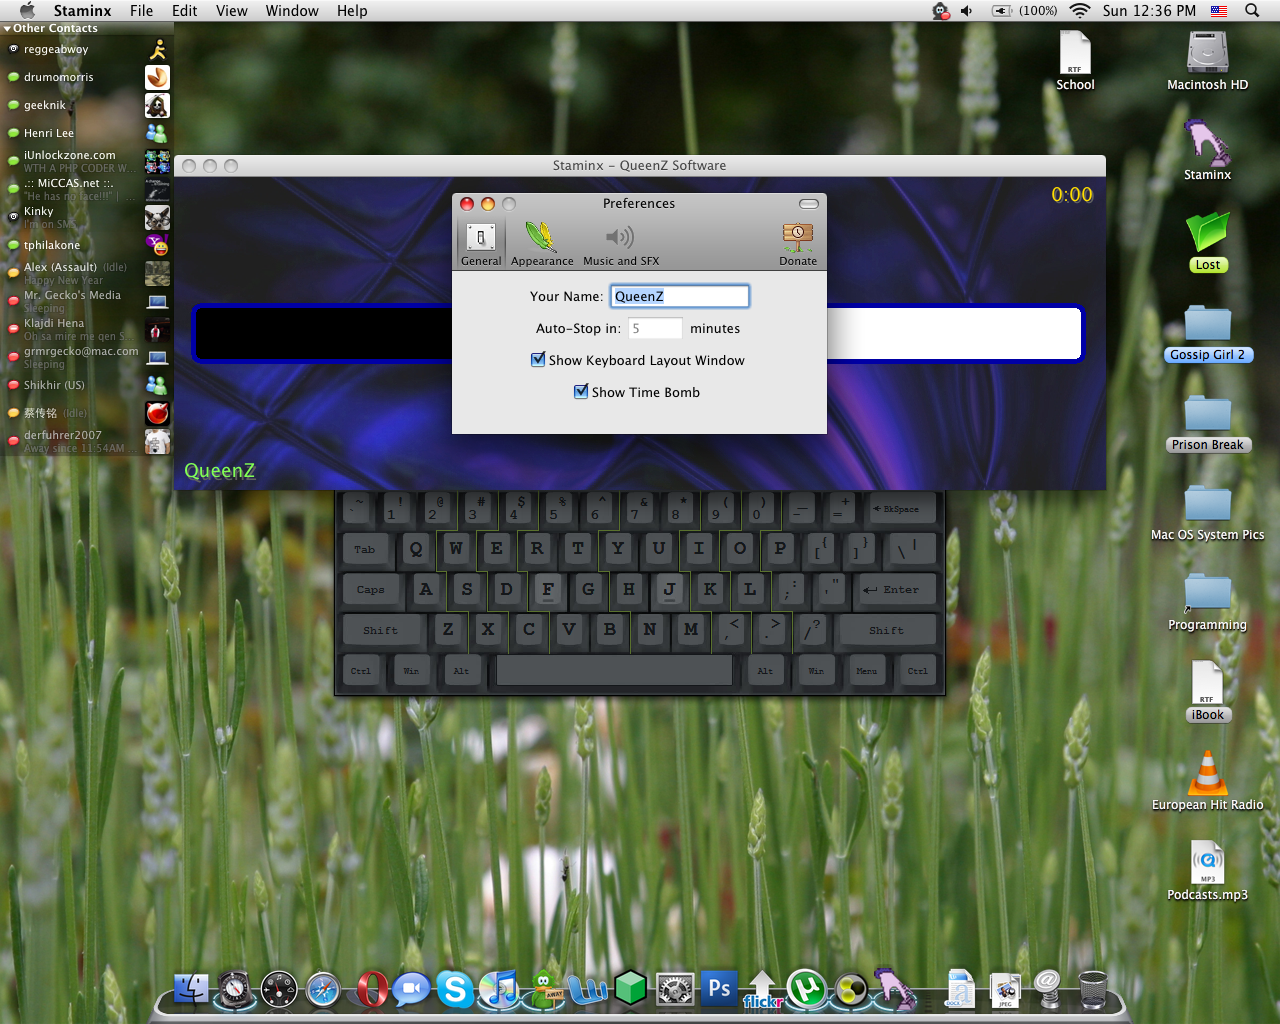Open Flickr uploader in dock
The width and height of the screenshot is (1280, 1024).
click(762, 990)
